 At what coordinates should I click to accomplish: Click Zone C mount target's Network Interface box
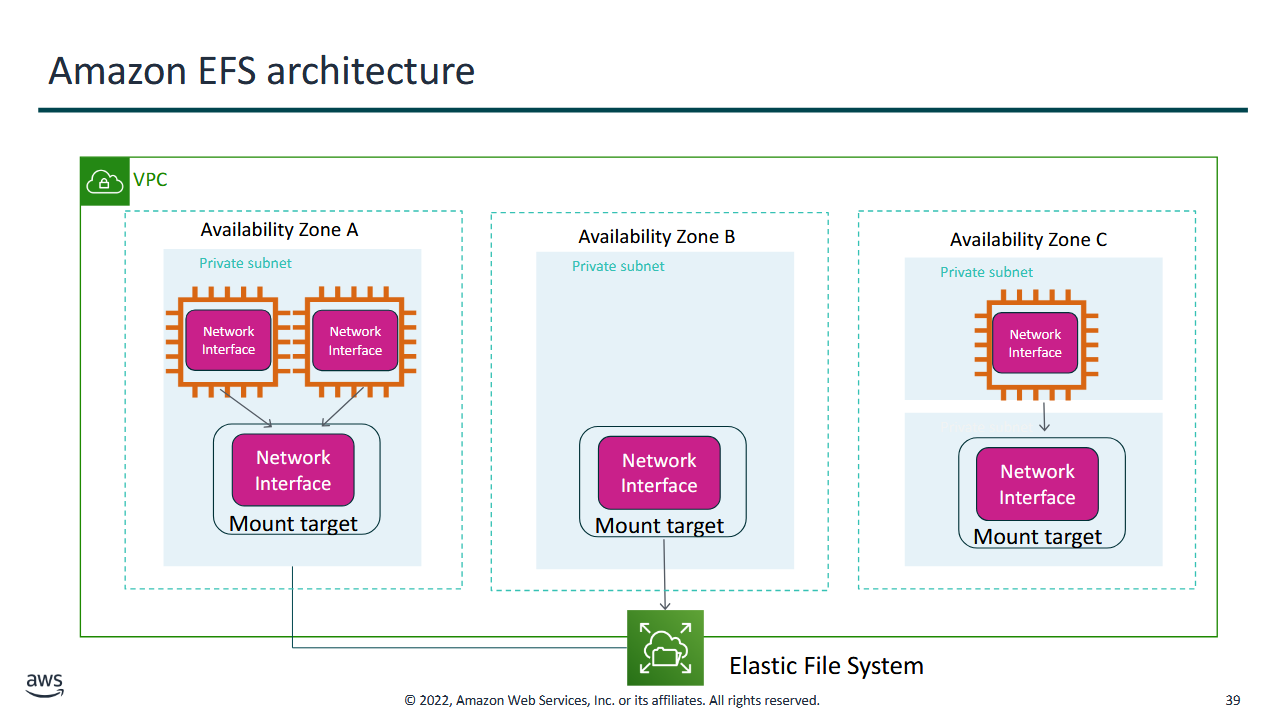tap(1037, 484)
